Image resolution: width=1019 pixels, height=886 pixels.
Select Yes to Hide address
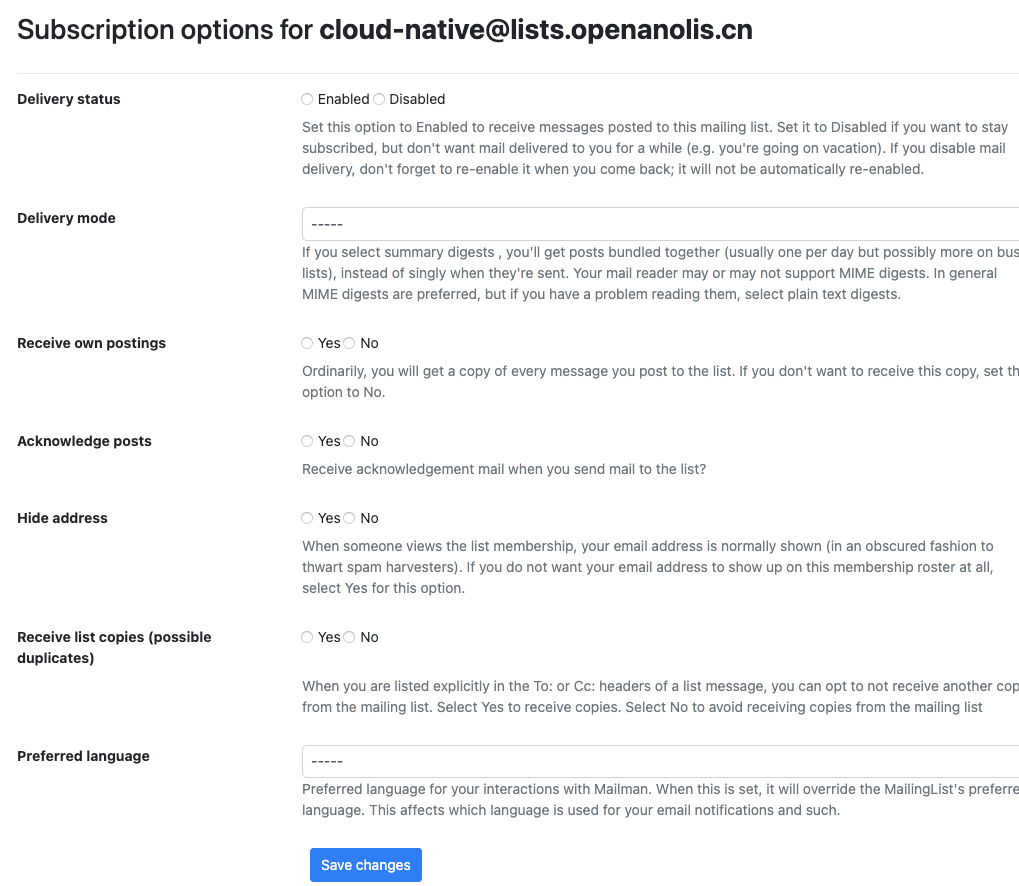307,518
